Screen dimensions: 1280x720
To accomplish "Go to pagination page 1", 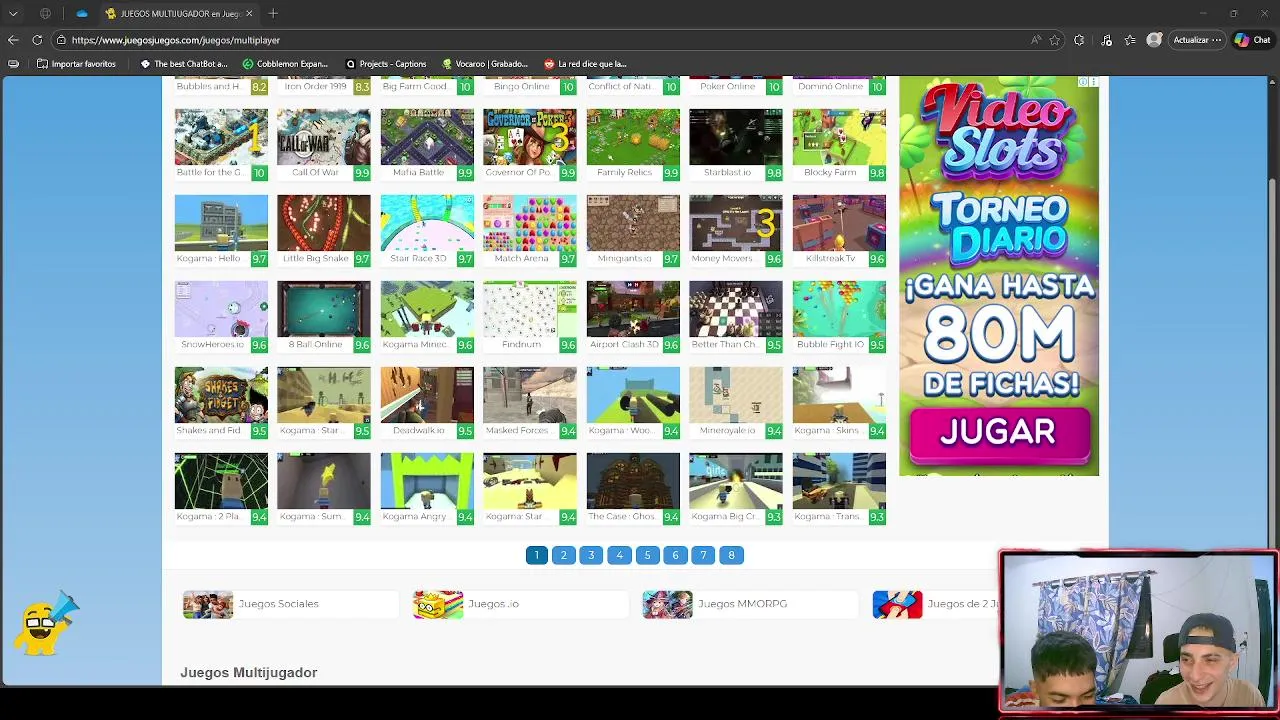I will (537, 555).
